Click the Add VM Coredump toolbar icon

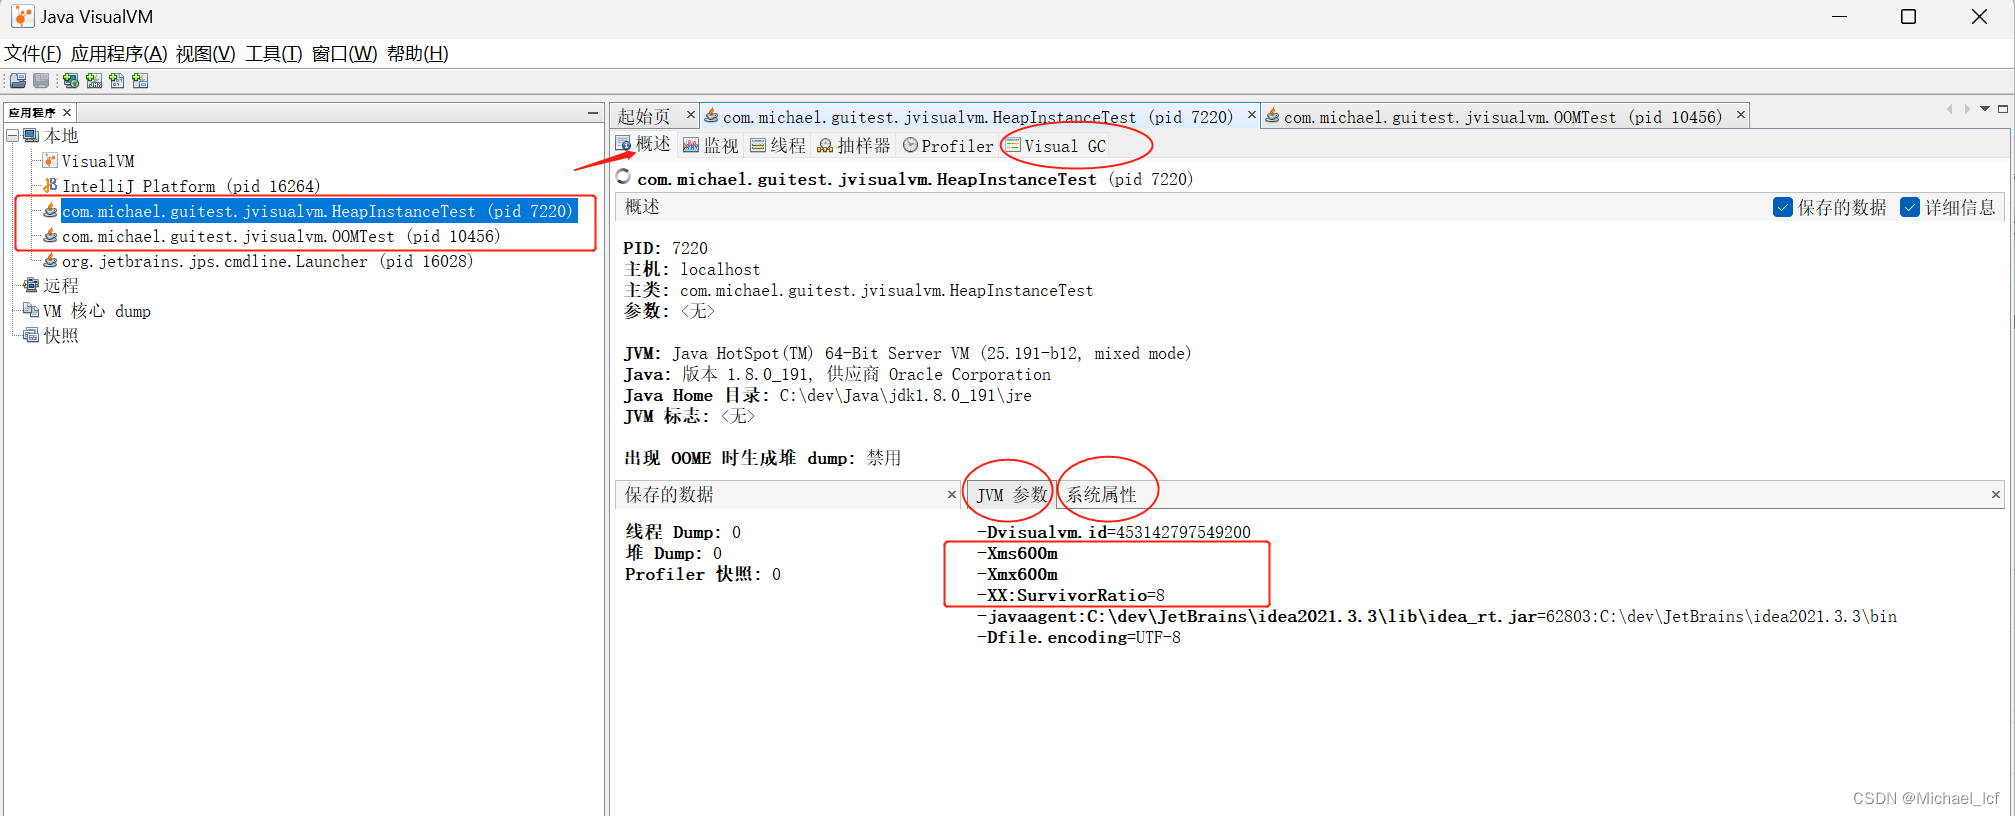point(117,81)
